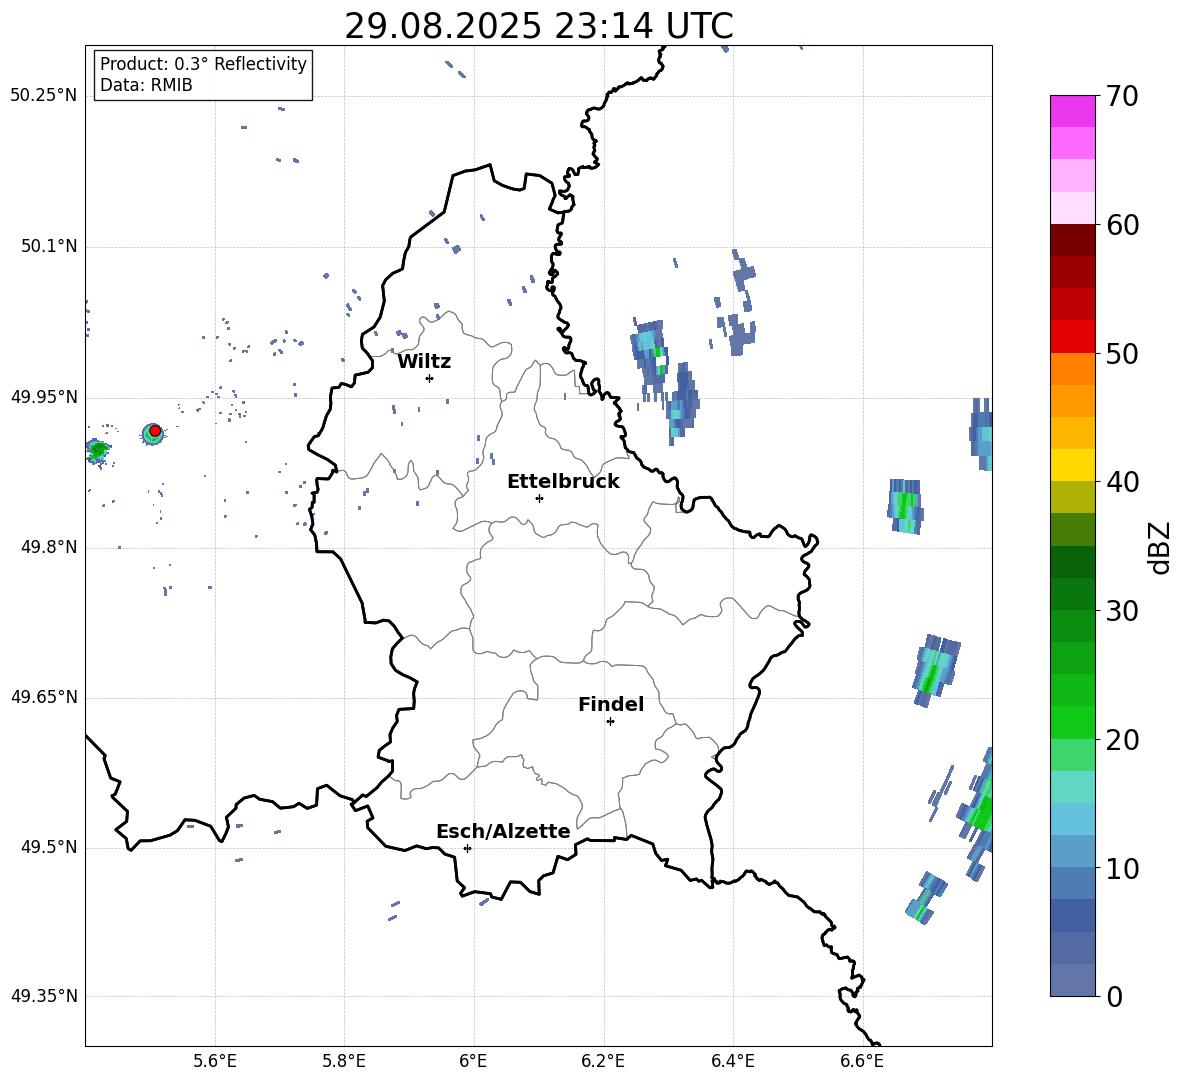Click the 49.35°N latitude label
This screenshot has width=1184, height=1081.
point(44,996)
